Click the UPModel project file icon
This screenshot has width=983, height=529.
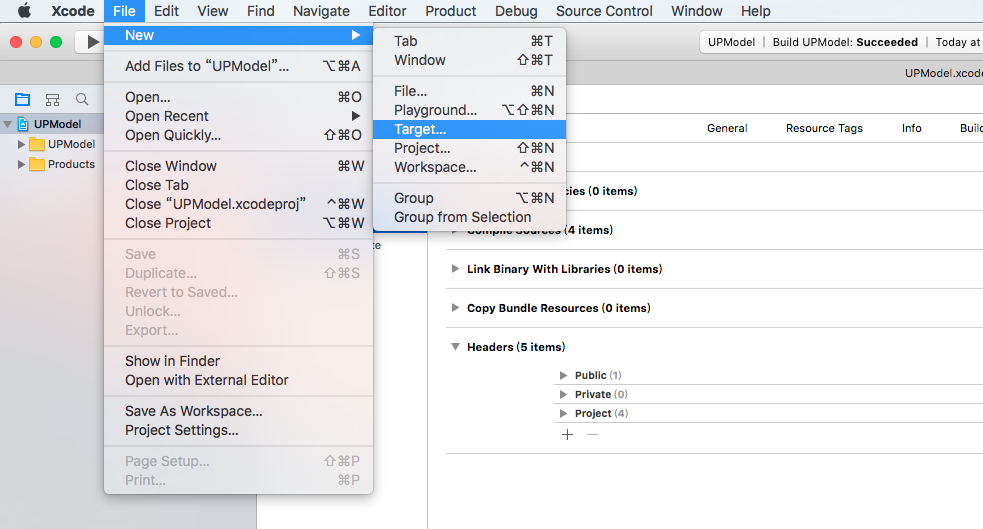coord(22,124)
